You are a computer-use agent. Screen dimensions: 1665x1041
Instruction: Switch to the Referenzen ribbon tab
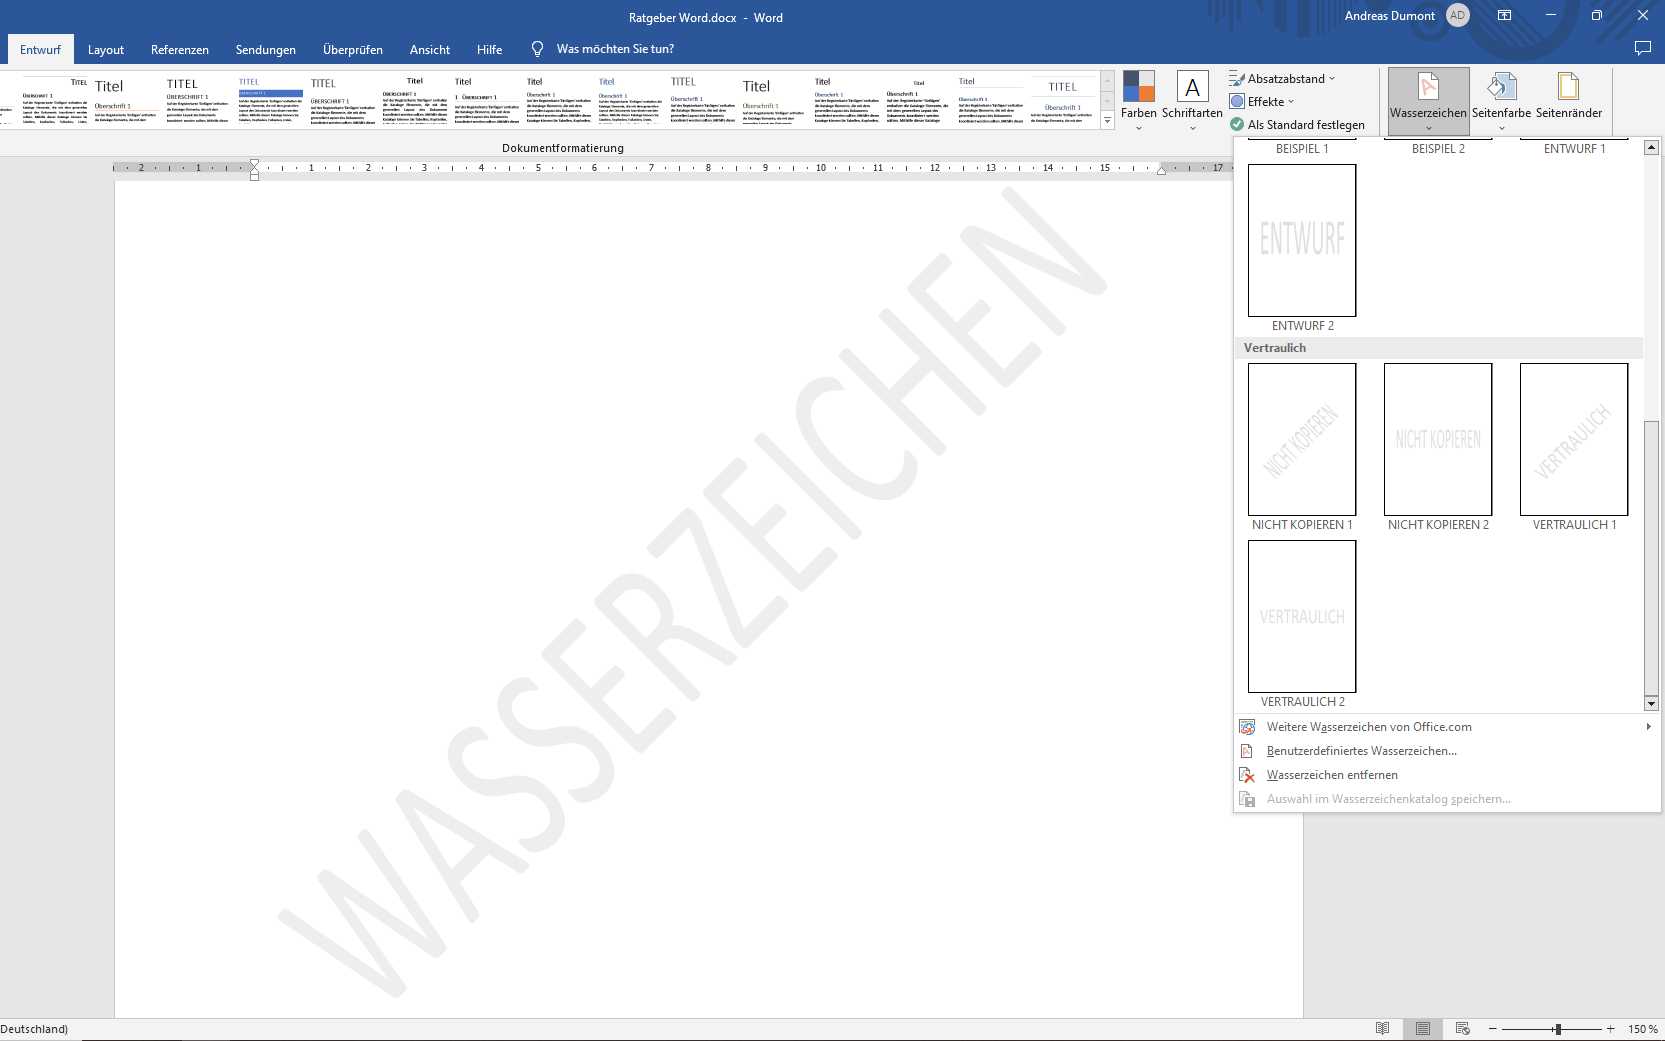pos(179,49)
